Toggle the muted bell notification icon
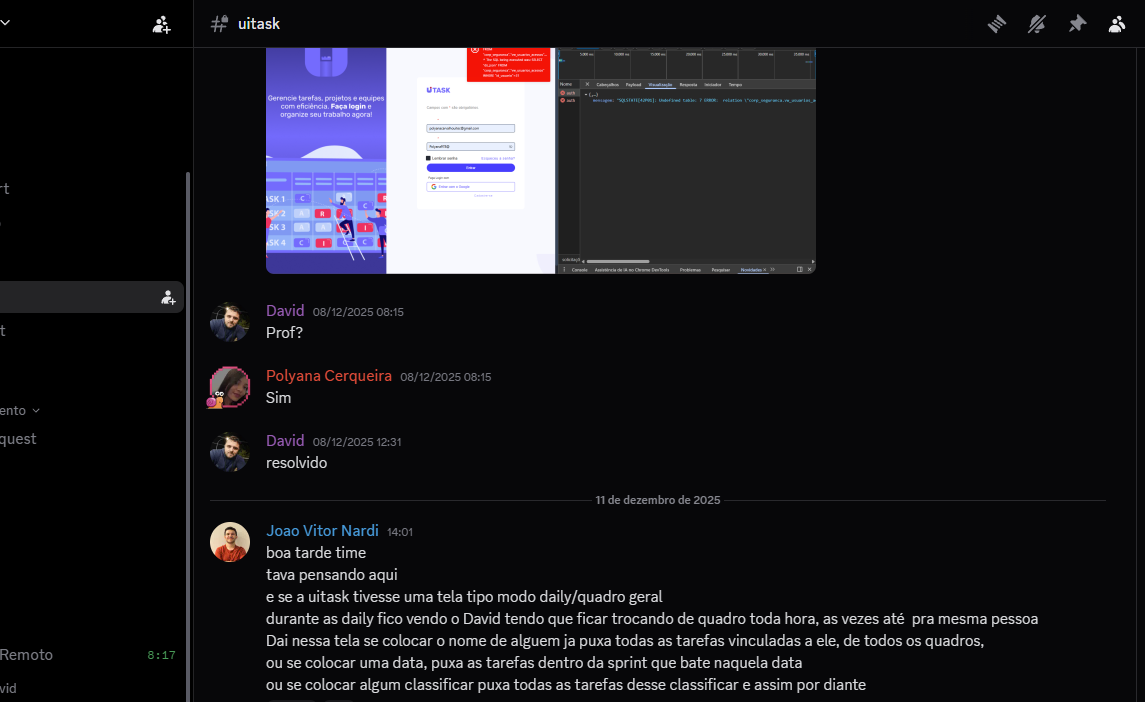 (x=1037, y=24)
